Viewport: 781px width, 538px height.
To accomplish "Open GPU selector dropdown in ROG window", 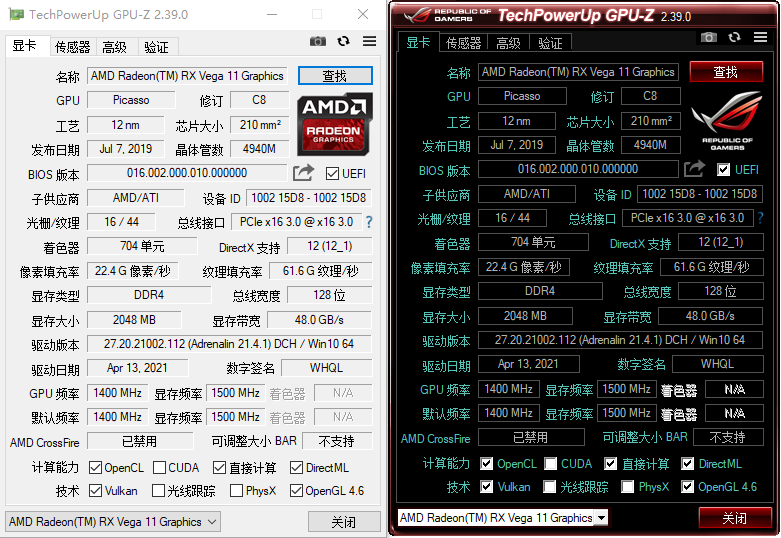I will [x=503, y=518].
